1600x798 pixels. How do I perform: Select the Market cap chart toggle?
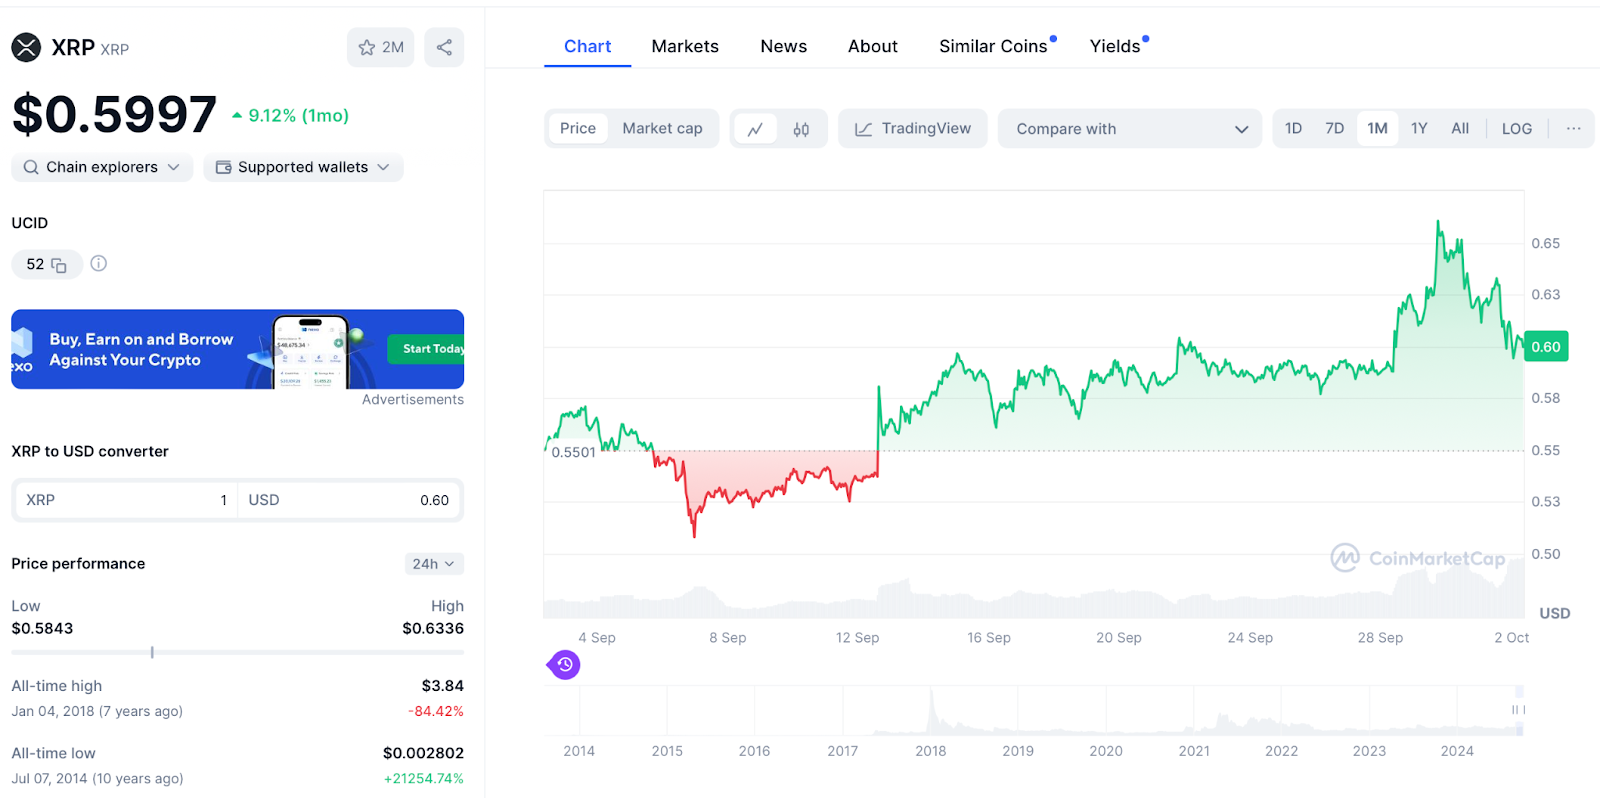[662, 128]
